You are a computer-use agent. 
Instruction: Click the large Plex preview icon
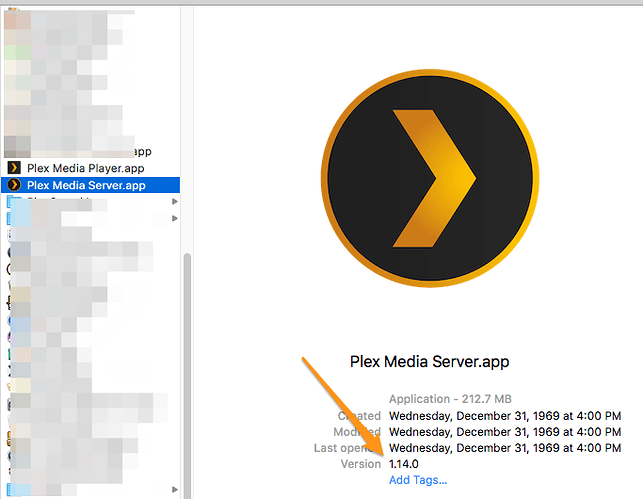click(x=430, y=178)
